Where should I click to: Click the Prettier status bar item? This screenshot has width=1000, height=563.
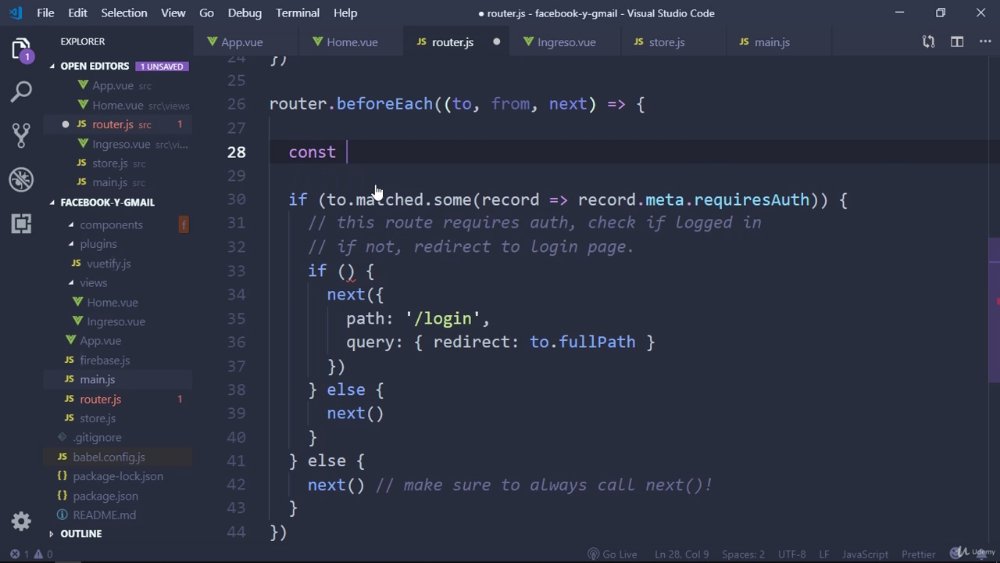pyautogui.click(x=918, y=554)
